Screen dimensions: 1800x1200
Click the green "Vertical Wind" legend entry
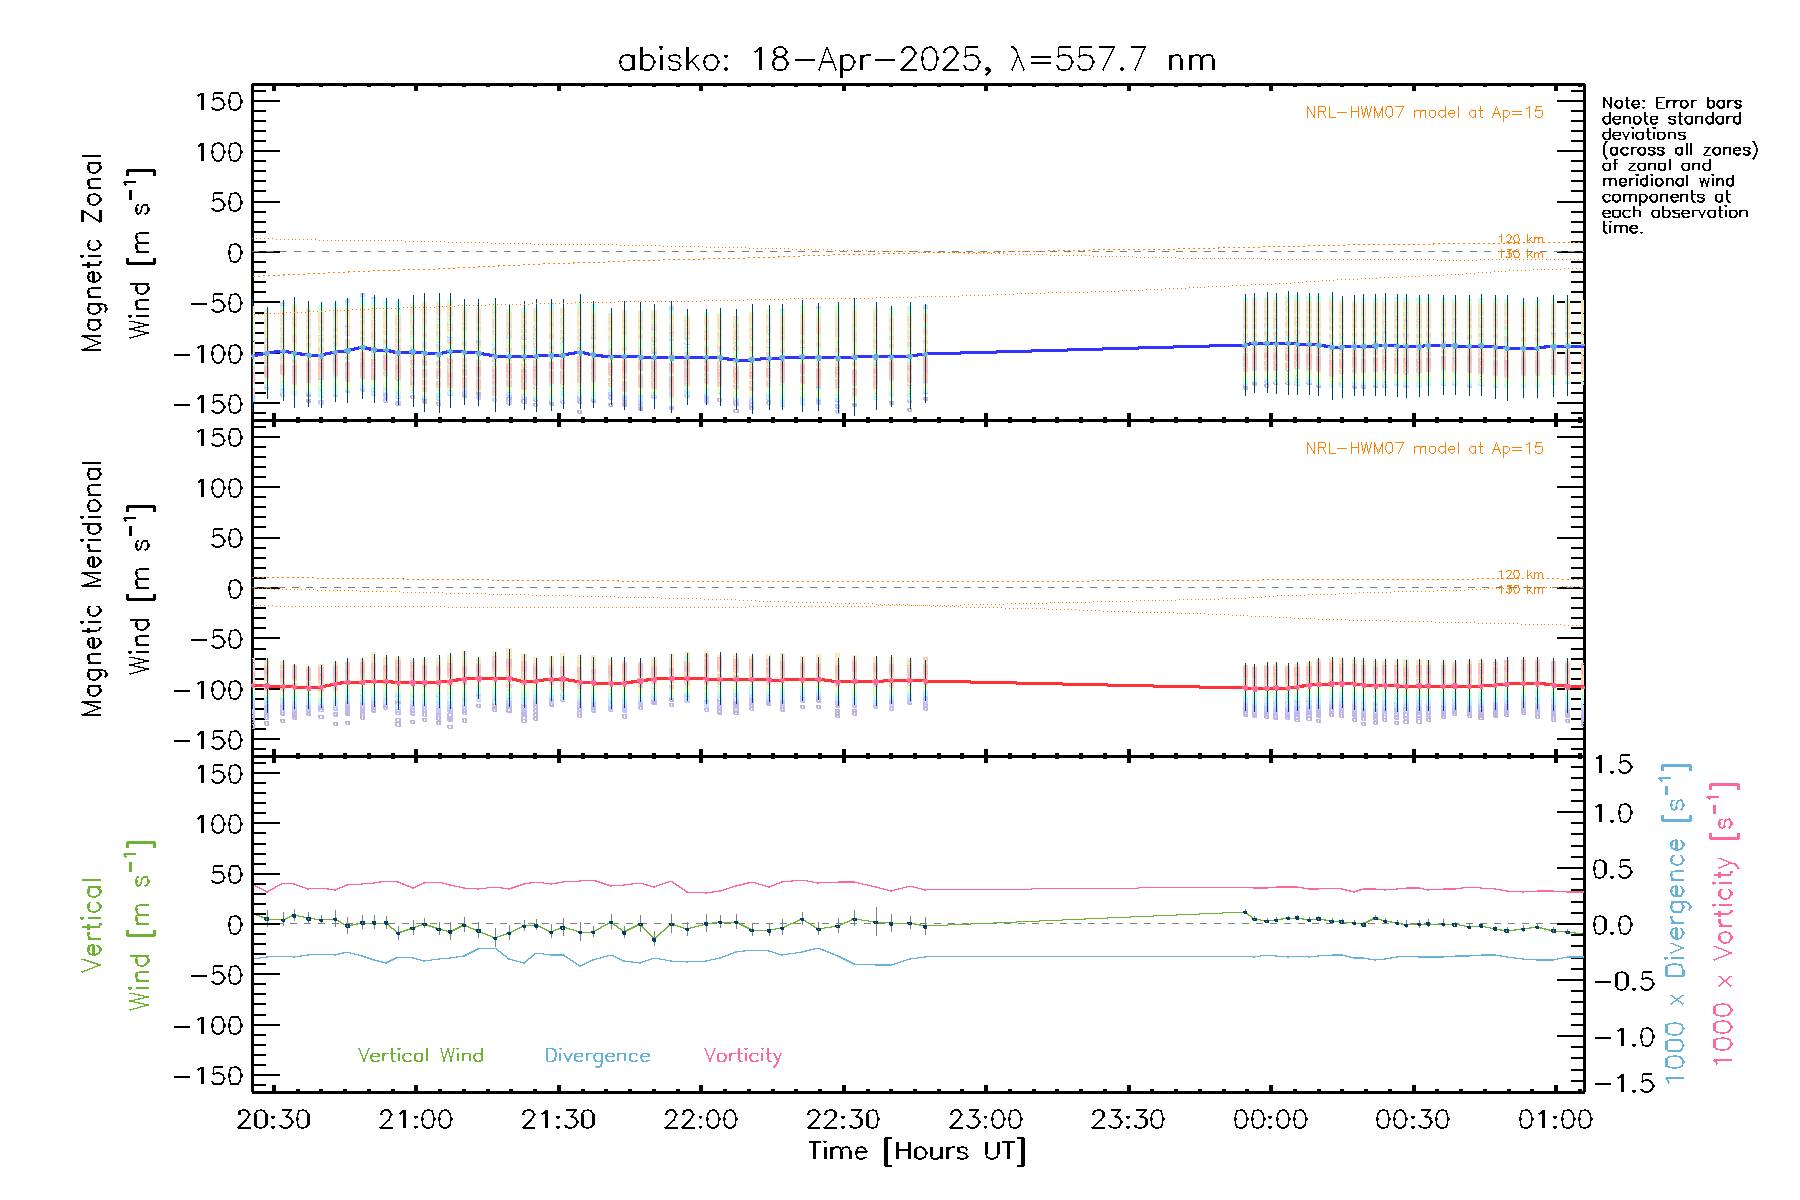pyautogui.click(x=420, y=1056)
